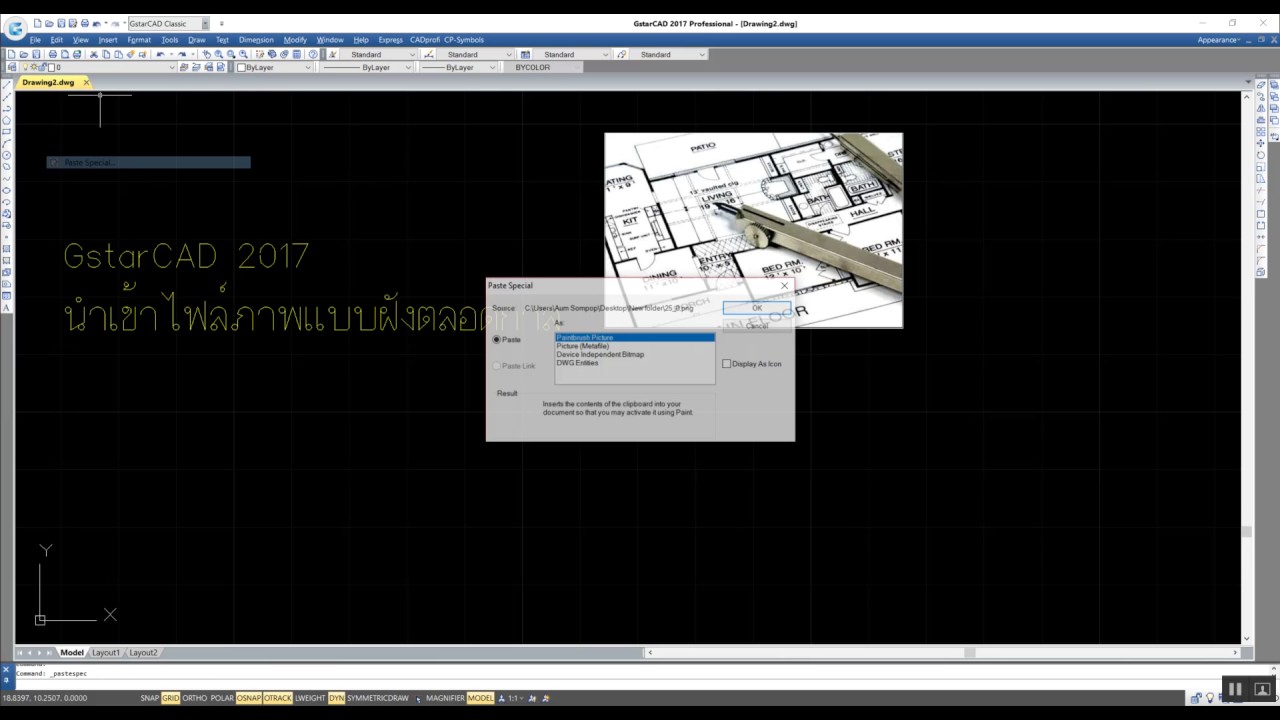Viewport: 1280px width, 720px height.
Task: Toggle POLAR tracking in status bar
Action: click(222, 698)
